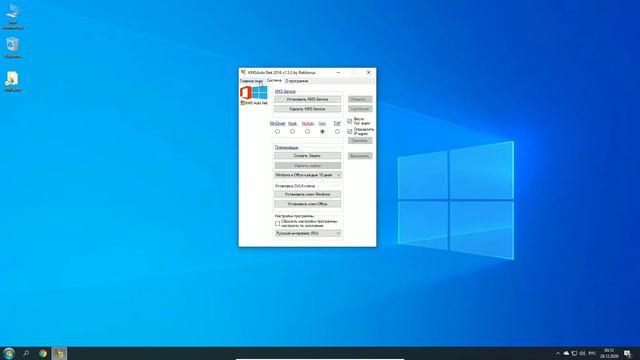
Task: Select the Auto radio button
Action: coord(322,131)
